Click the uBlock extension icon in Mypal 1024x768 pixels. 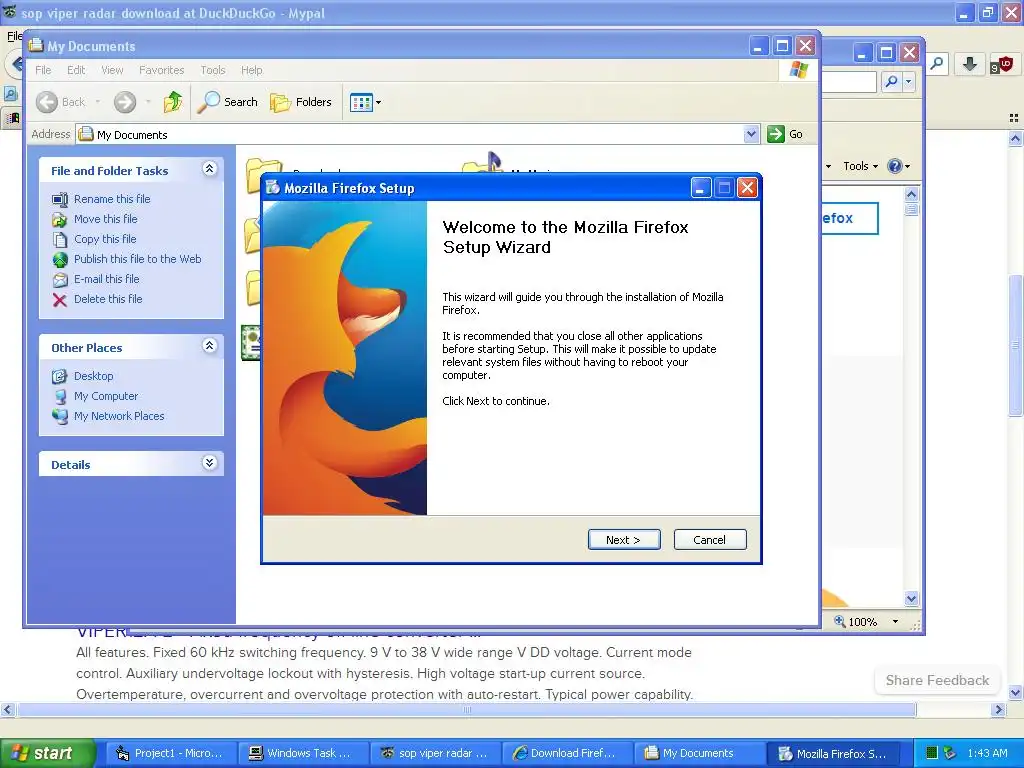(x=1000, y=65)
